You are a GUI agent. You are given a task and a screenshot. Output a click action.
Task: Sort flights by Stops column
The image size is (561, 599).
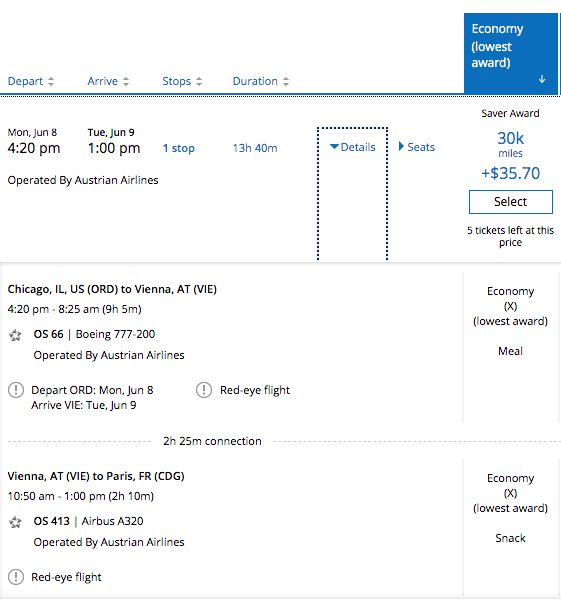point(182,81)
